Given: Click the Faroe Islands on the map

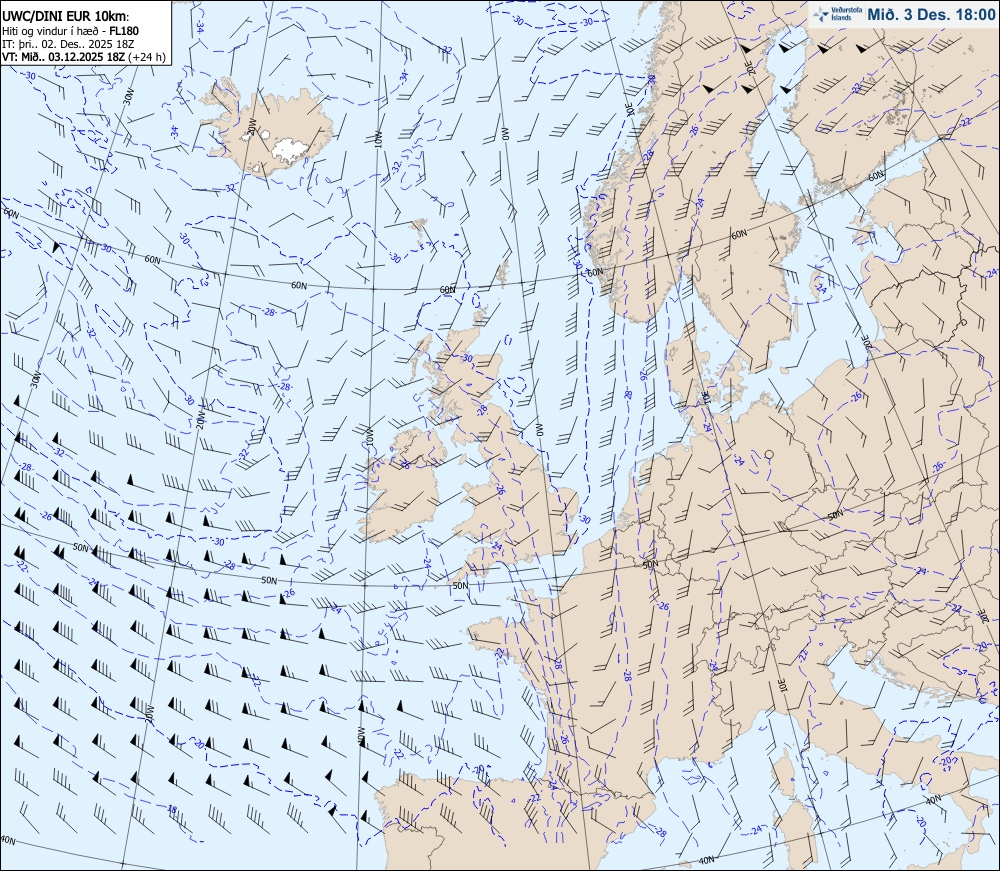Looking at the screenshot, I should [x=419, y=227].
